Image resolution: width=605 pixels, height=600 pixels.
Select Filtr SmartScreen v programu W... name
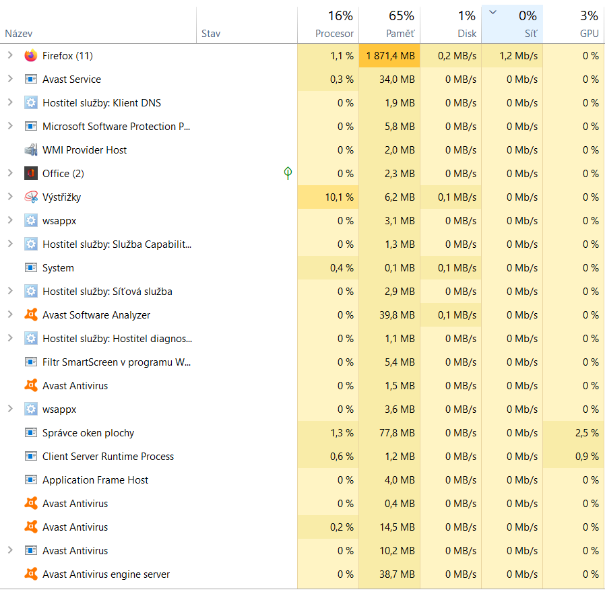point(117,362)
